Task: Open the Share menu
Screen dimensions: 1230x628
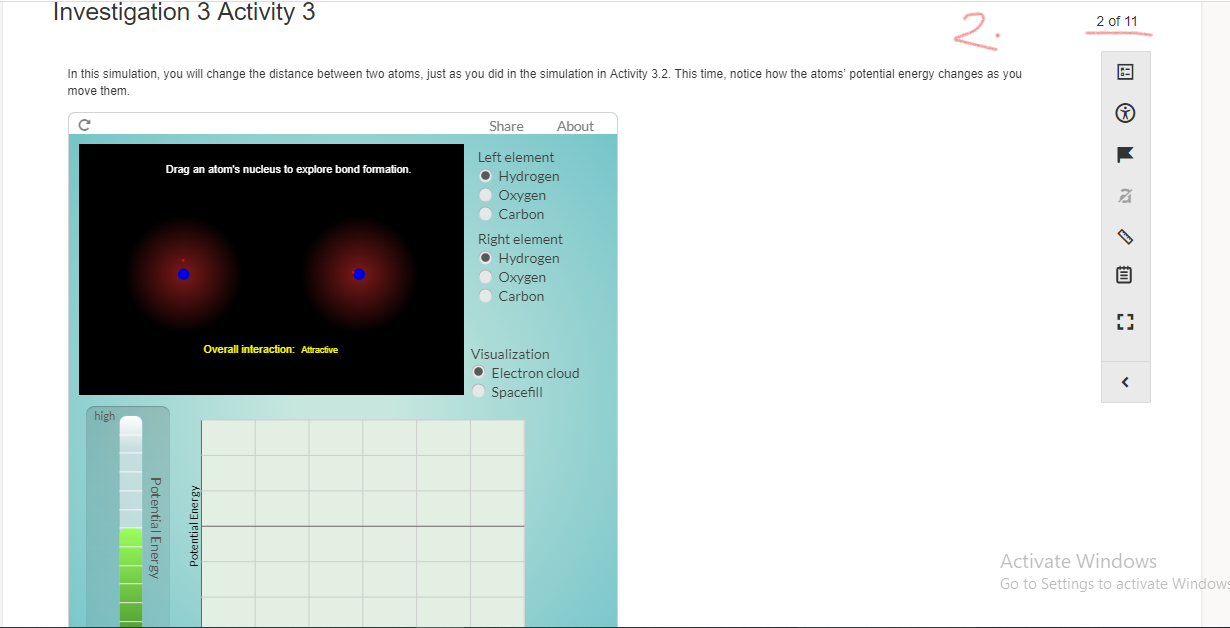Action: point(506,125)
